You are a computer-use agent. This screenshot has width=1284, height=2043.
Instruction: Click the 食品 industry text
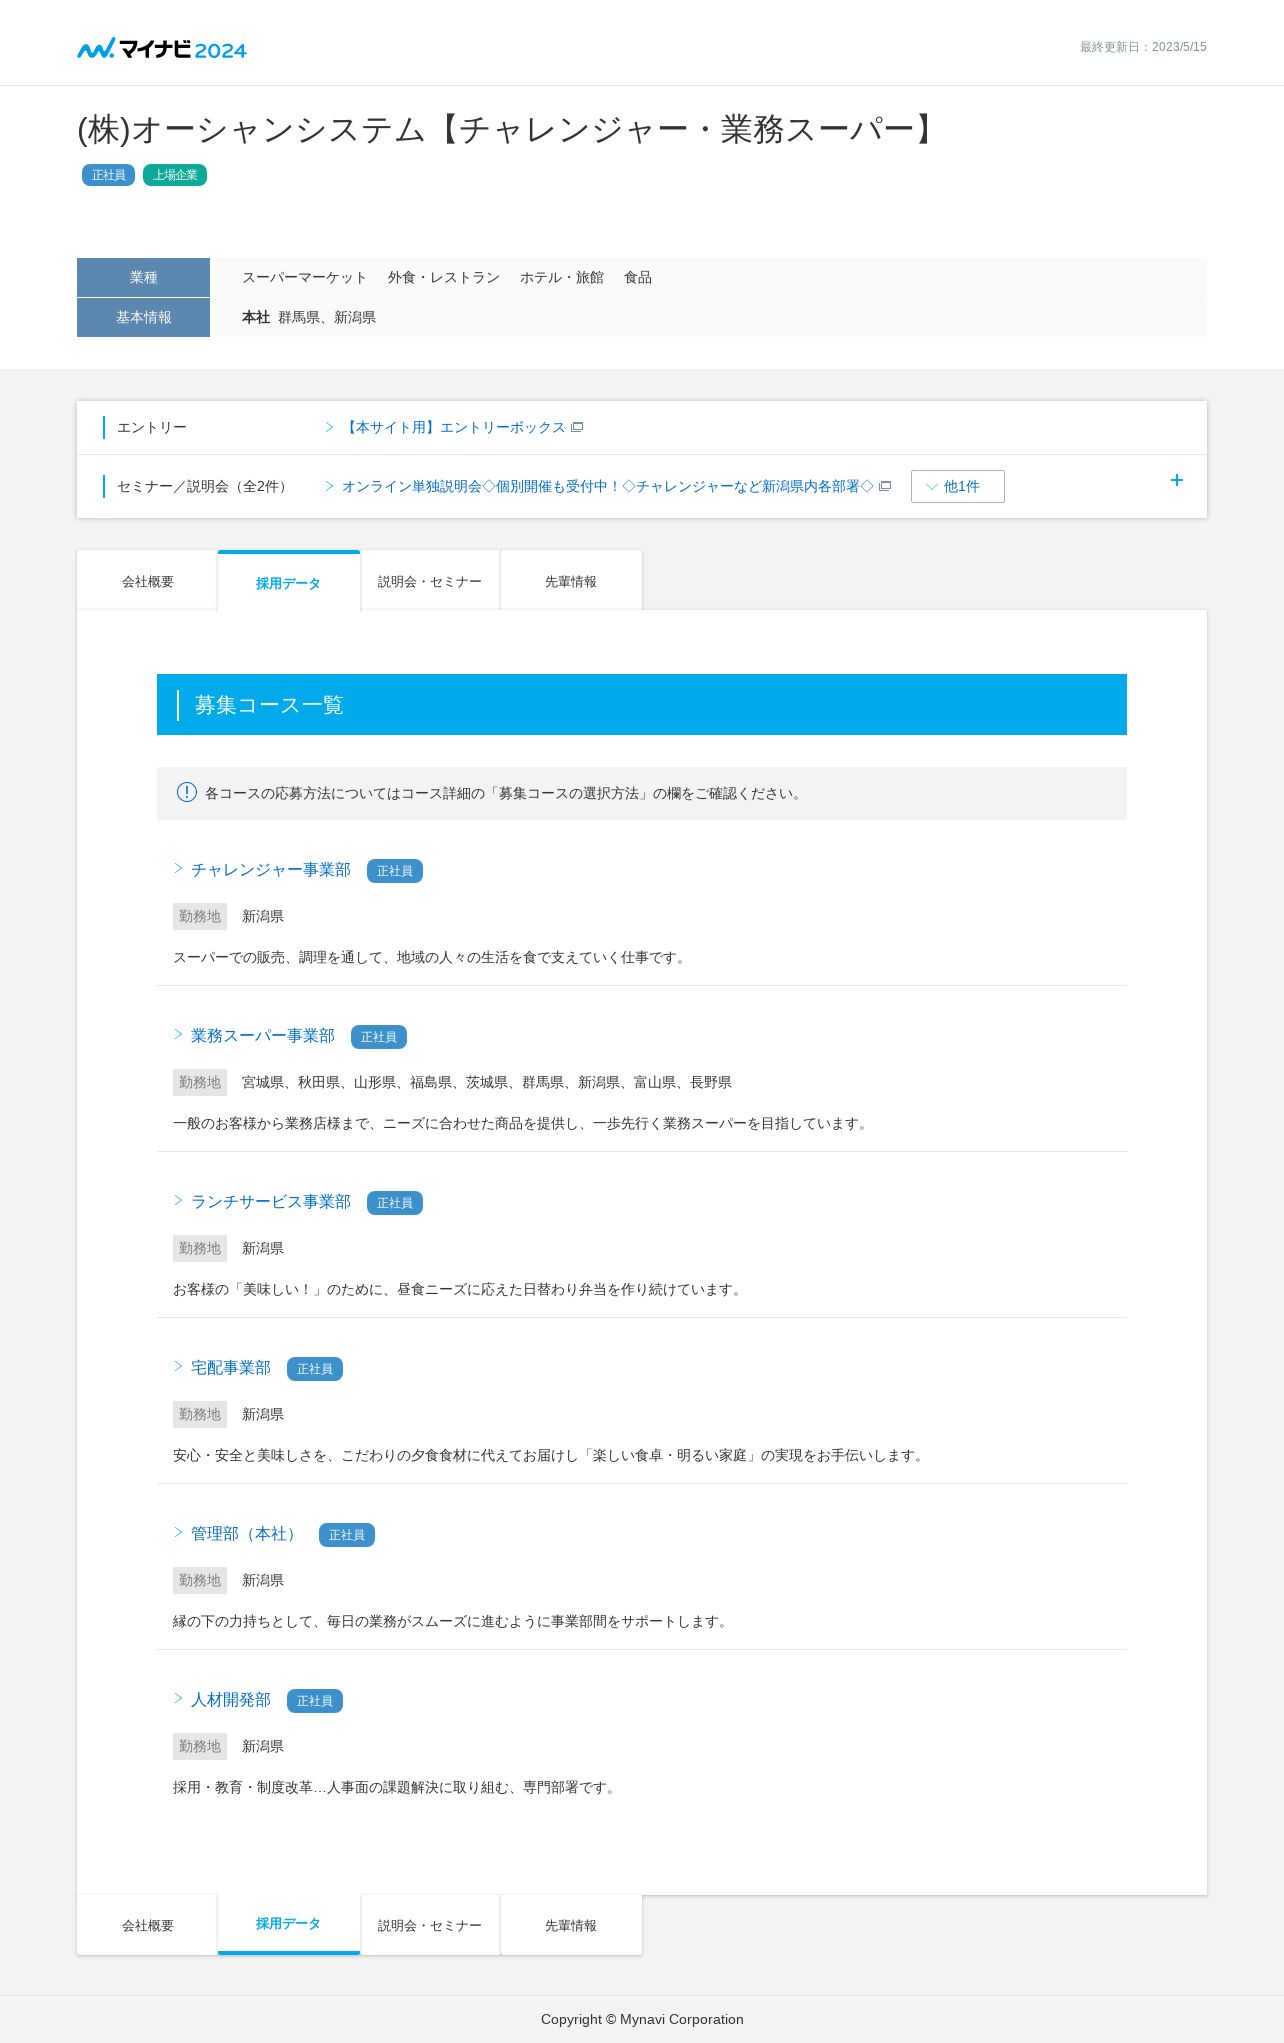[638, 277]
